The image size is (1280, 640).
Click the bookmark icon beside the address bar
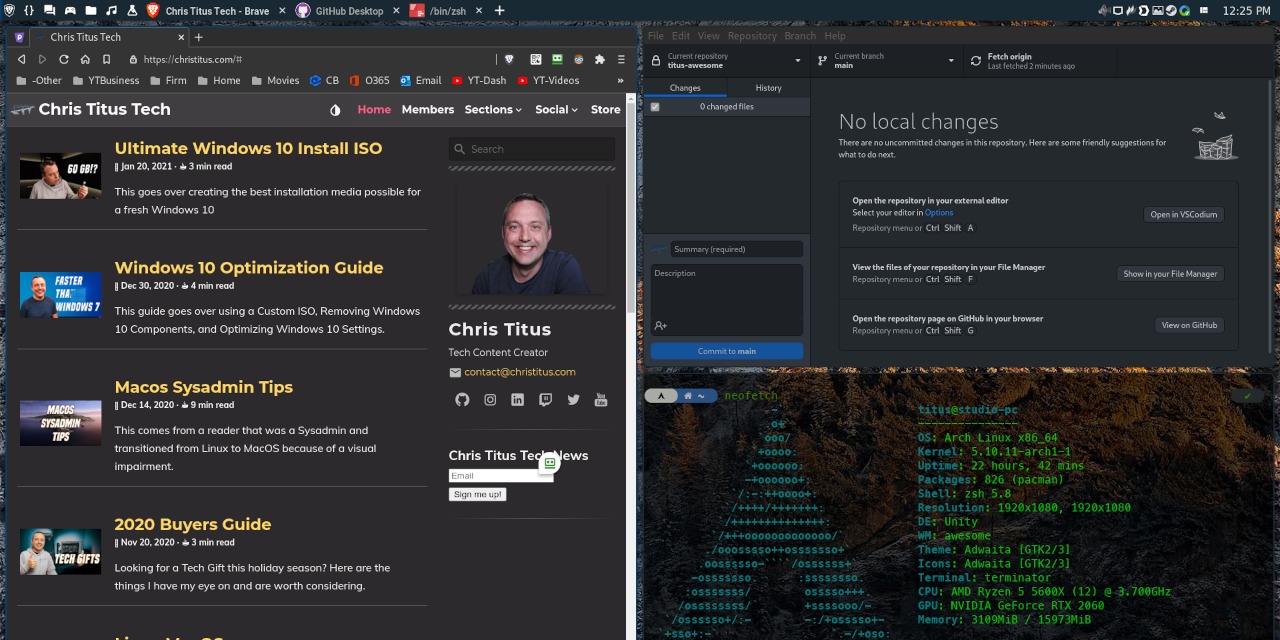[x=106, y=59]
